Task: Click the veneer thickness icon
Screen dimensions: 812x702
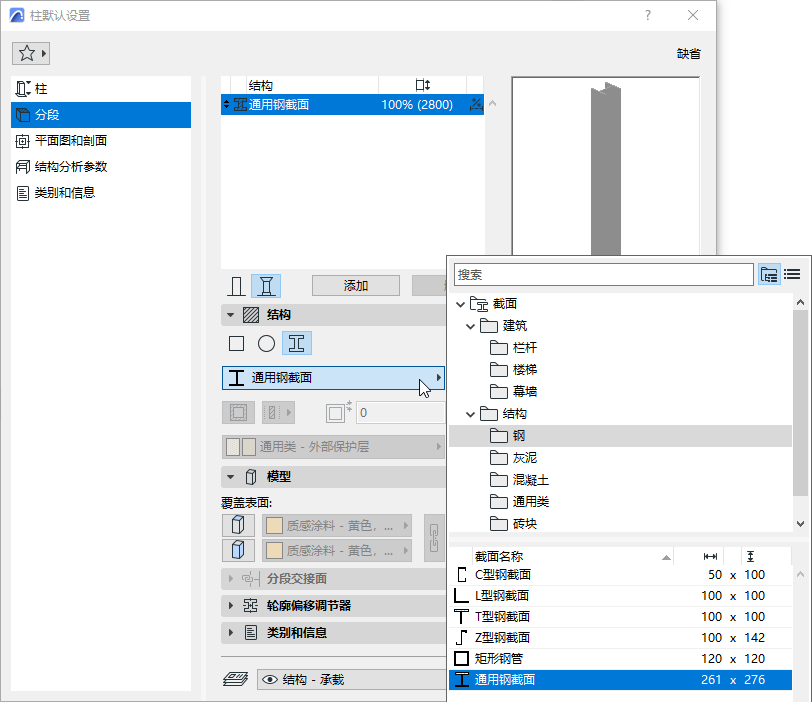Action: (x=338, y=412)
